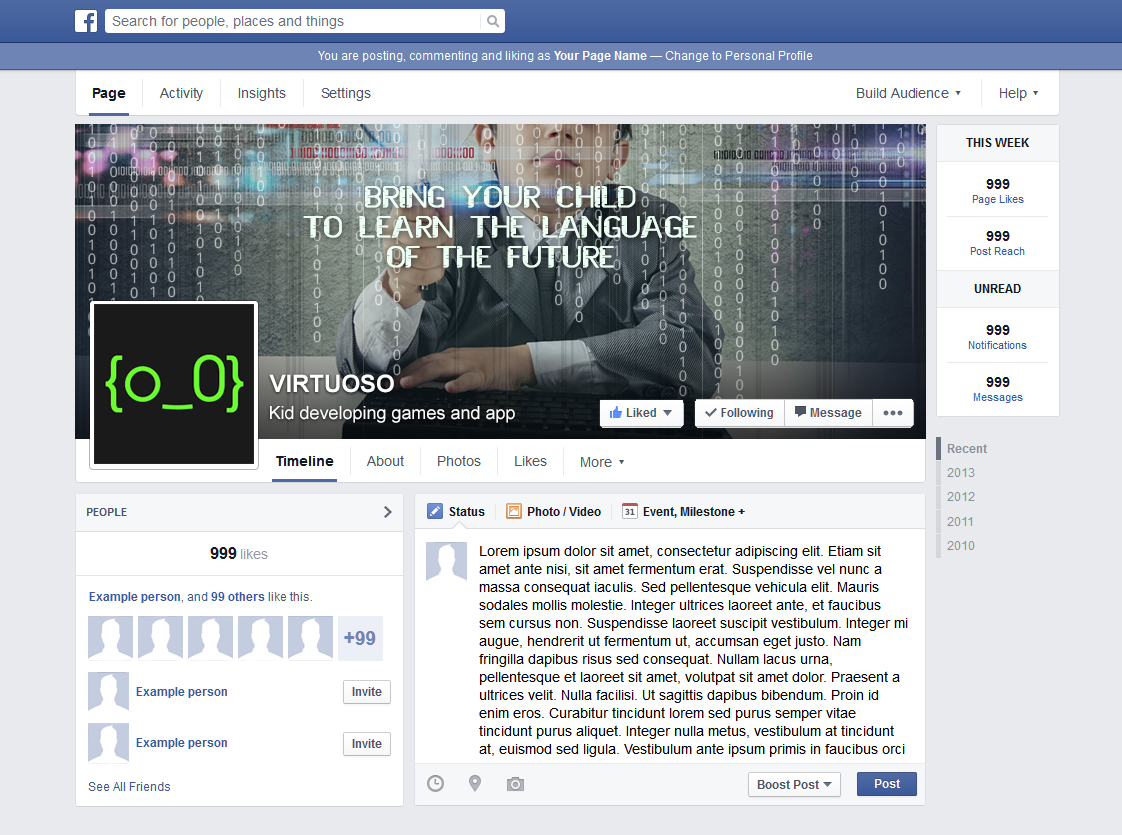
Task: Toggle the Following button
Action: [740, 413]
